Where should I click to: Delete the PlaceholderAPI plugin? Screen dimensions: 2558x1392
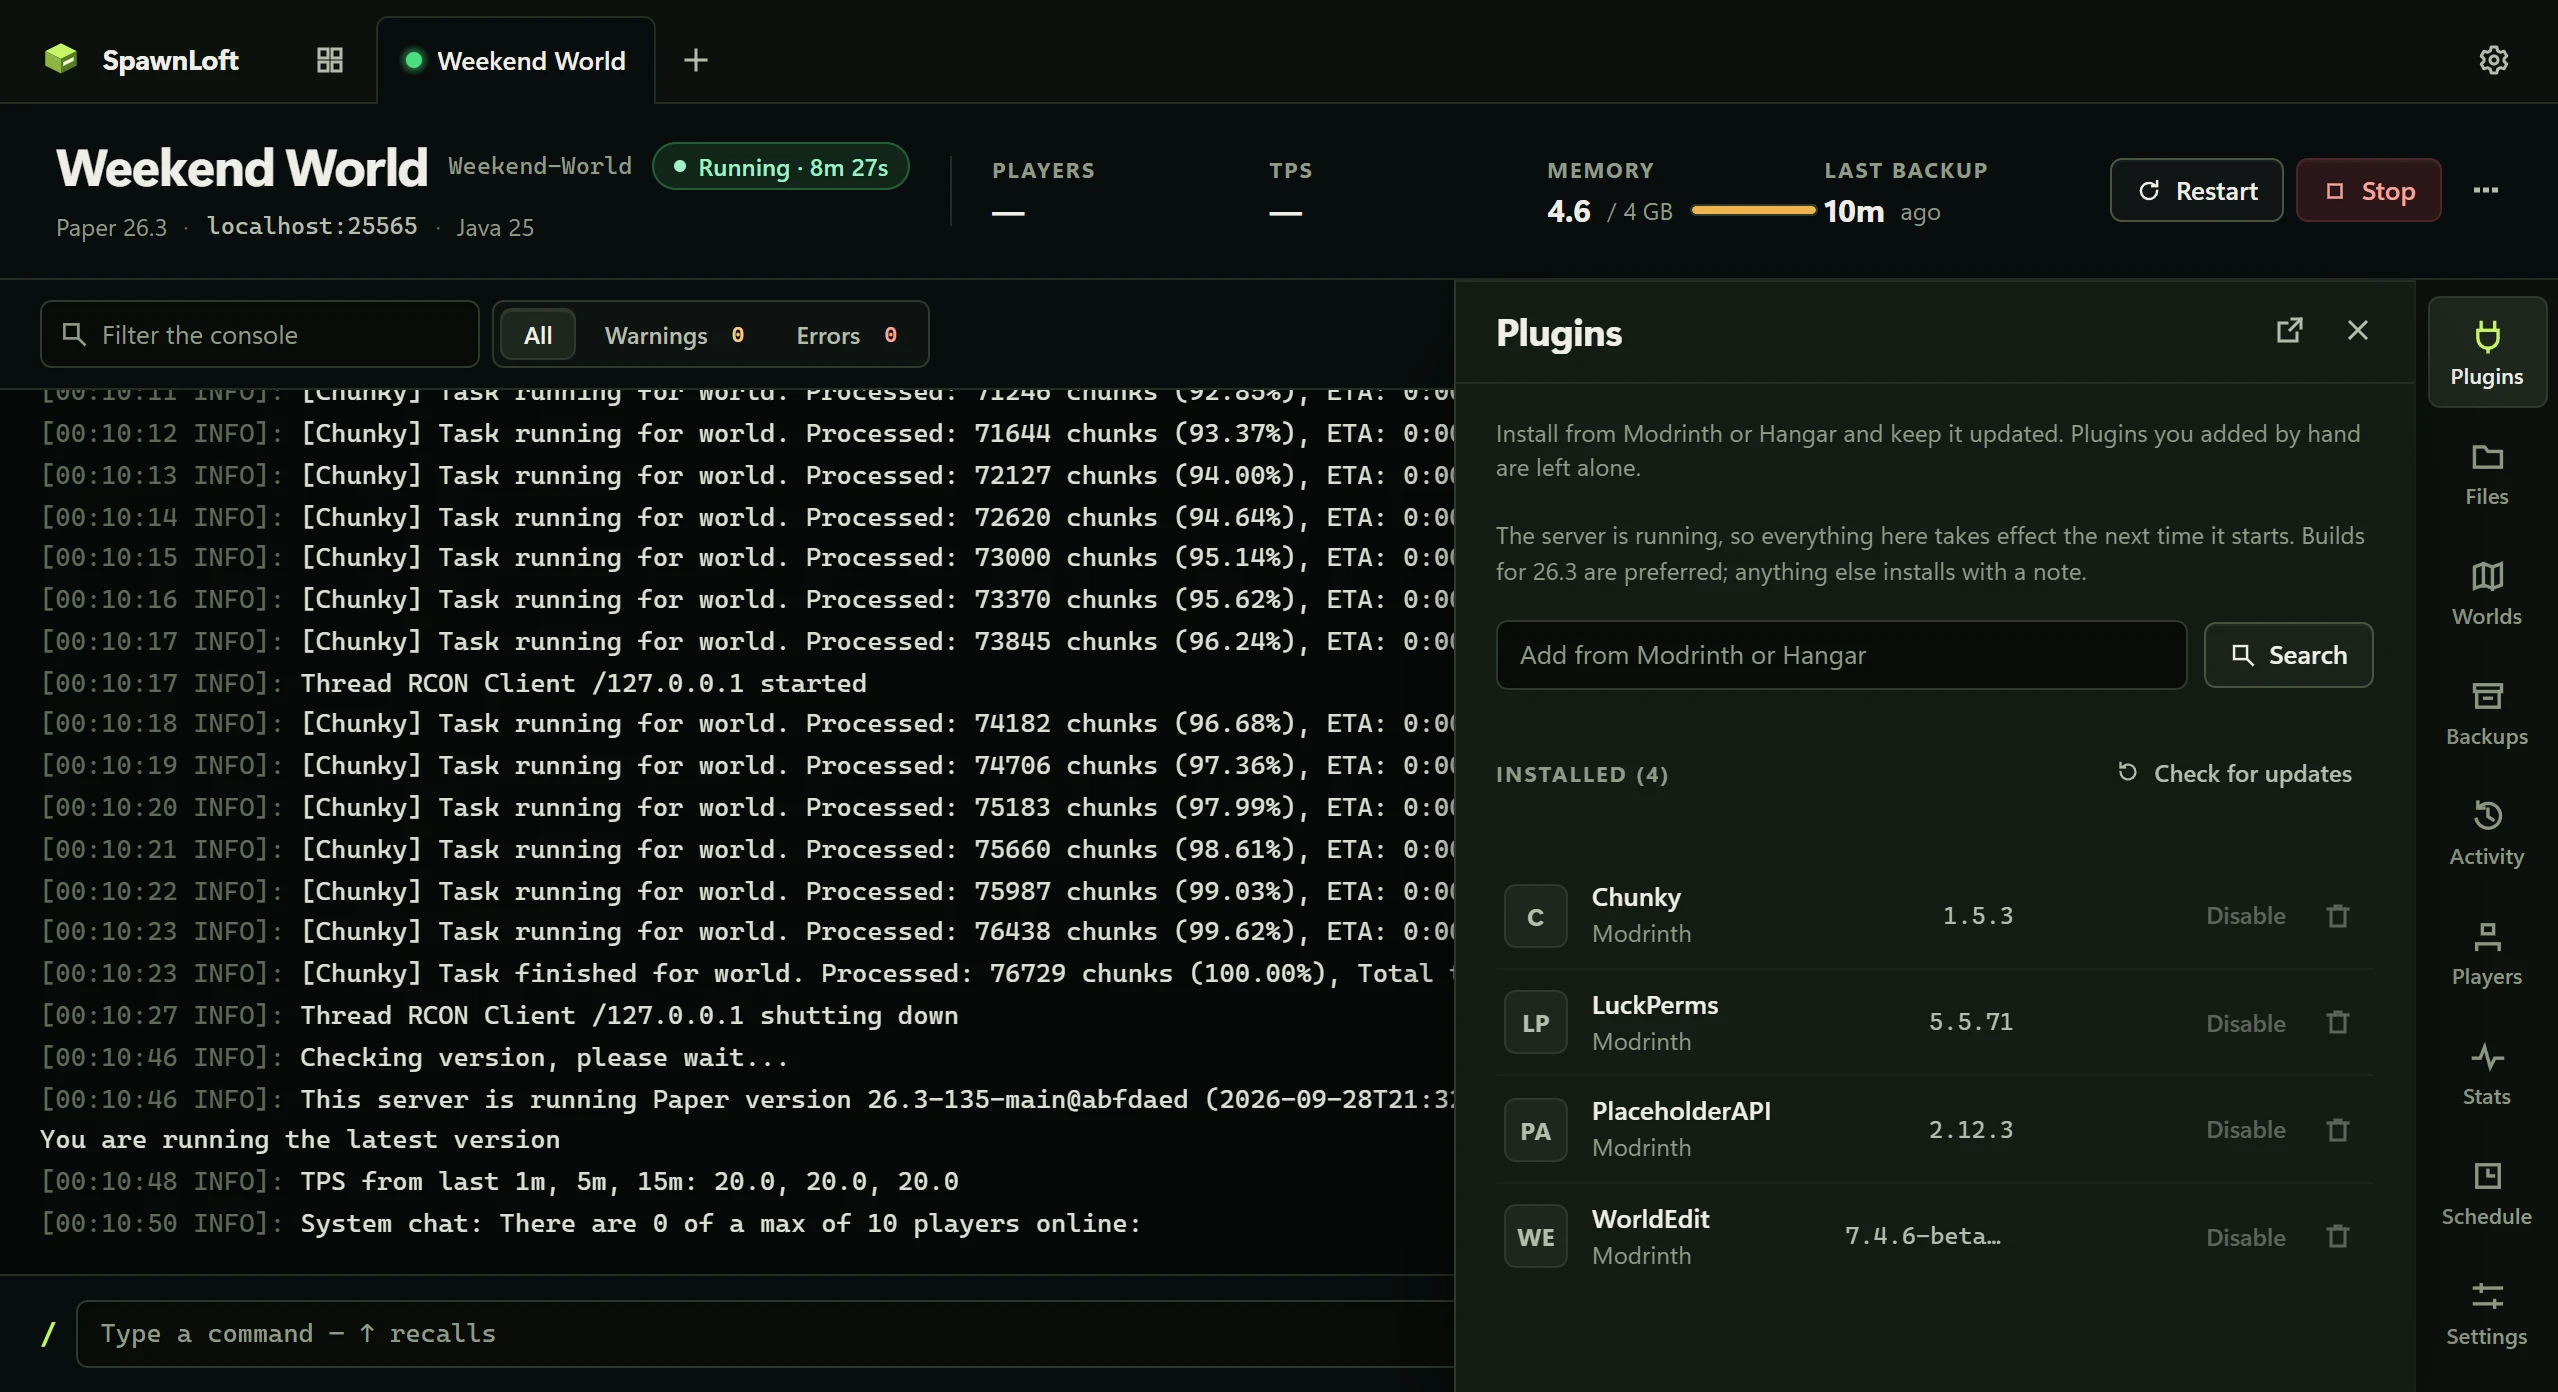tap(2337, 1129)
